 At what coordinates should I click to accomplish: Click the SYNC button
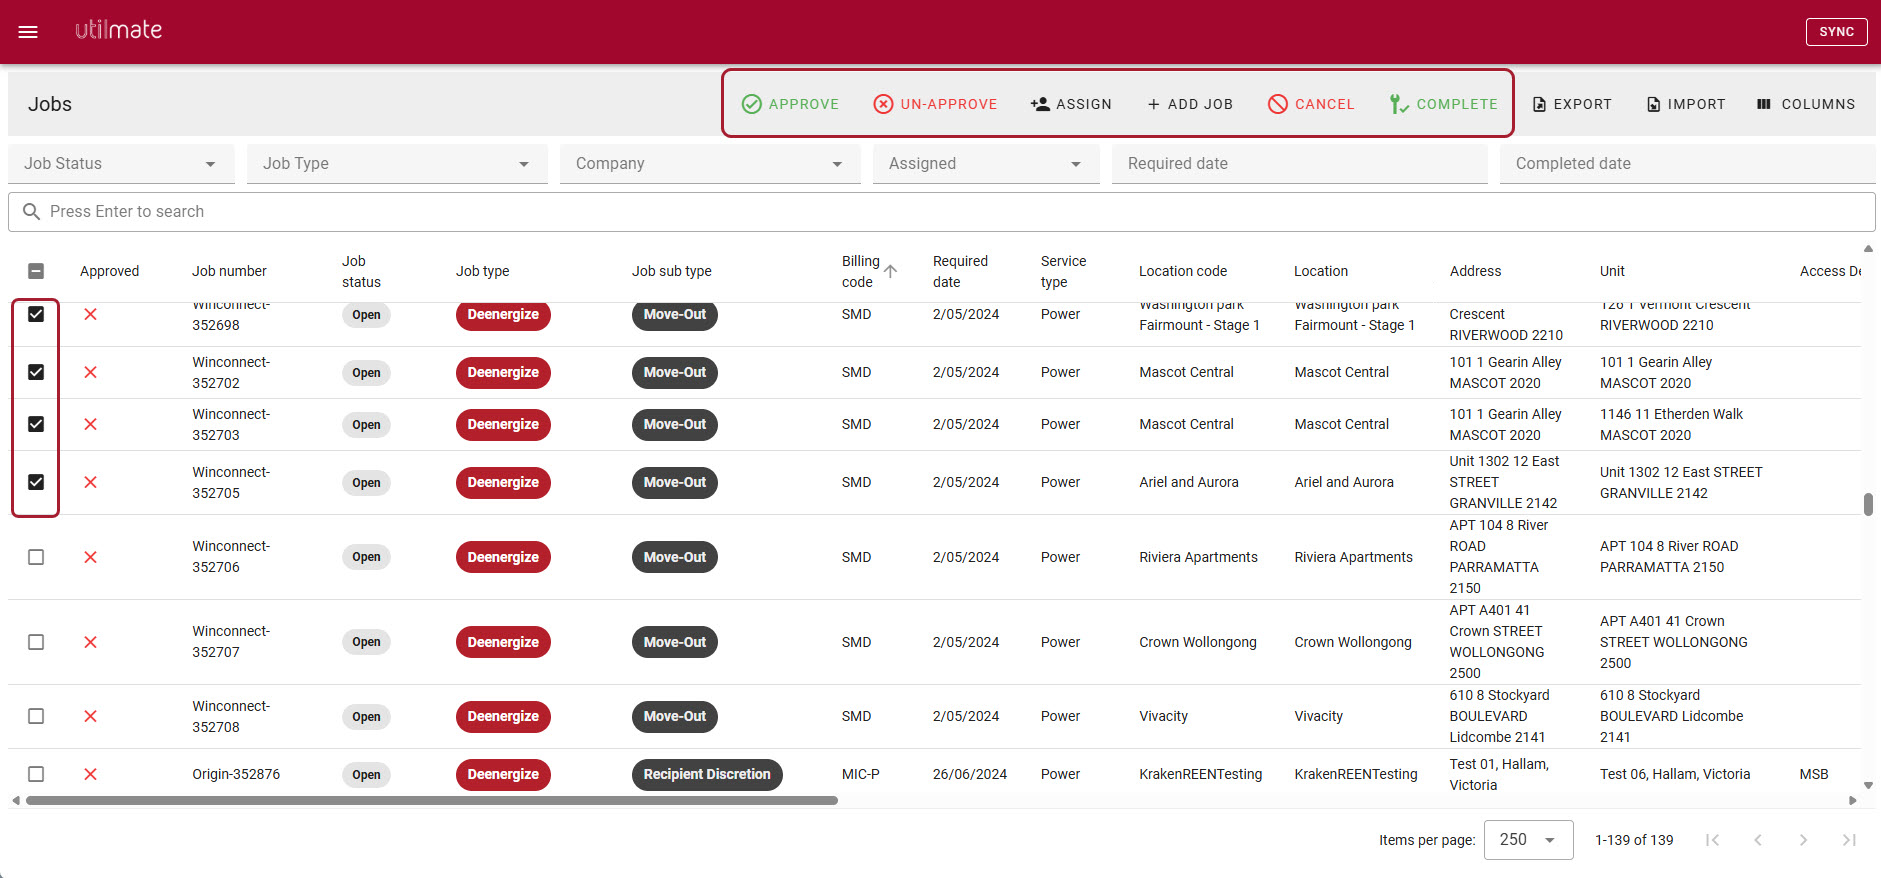(1836, 32)
